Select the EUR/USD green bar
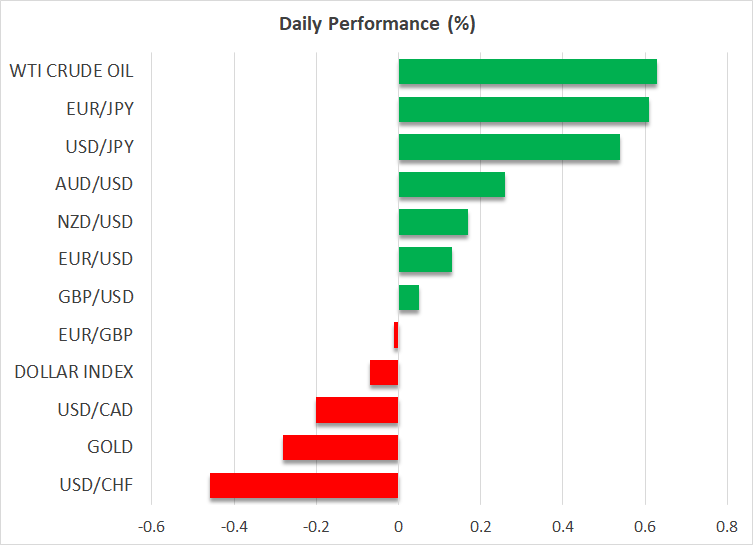 tap(425, 259)
